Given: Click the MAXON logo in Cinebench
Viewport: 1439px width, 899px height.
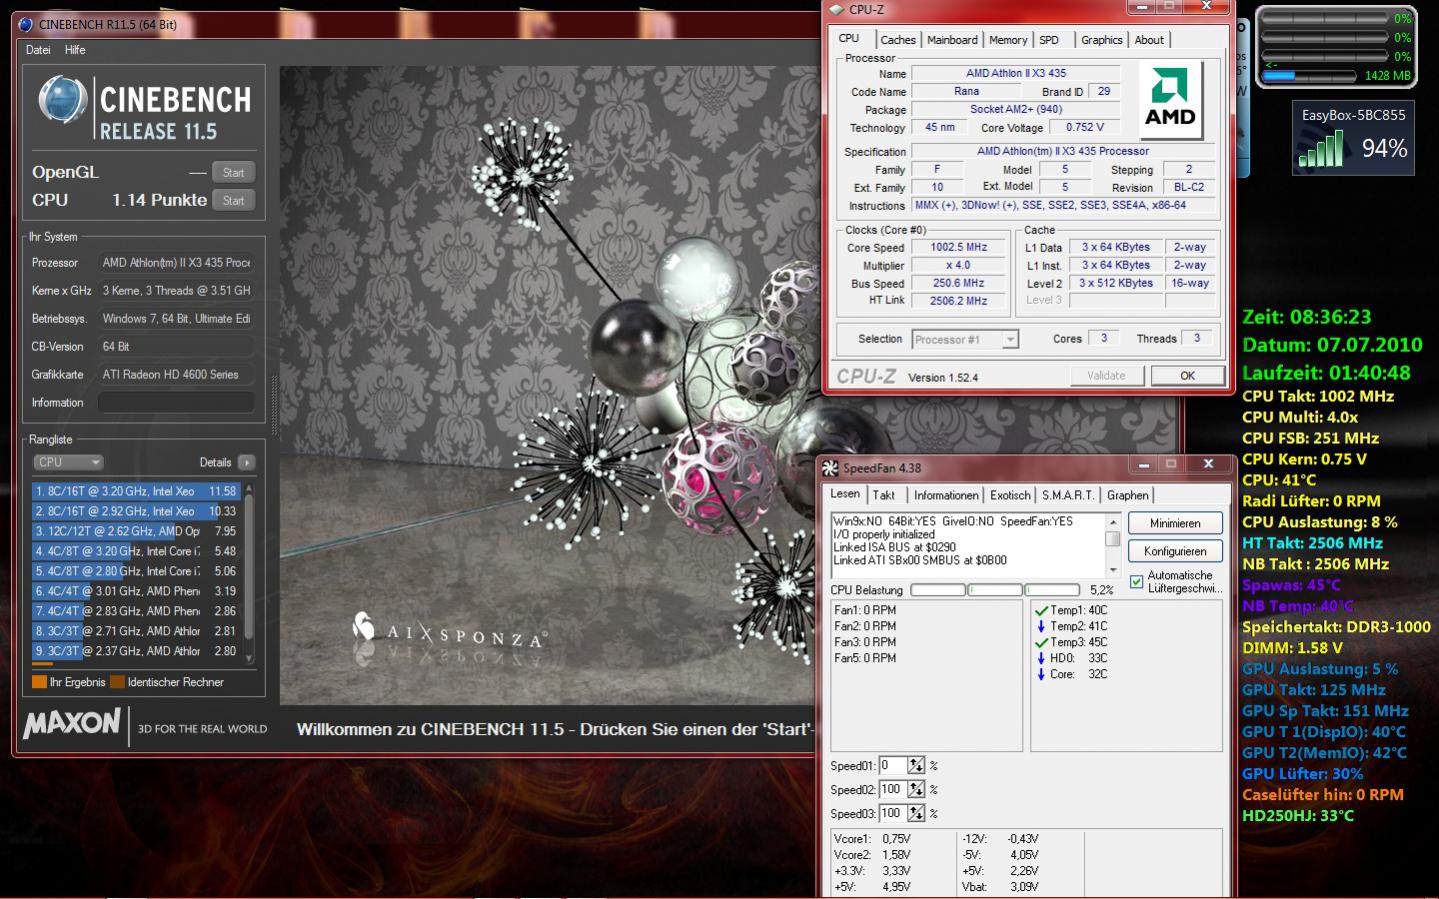Looking at the screenshot, I should (72, 722).
